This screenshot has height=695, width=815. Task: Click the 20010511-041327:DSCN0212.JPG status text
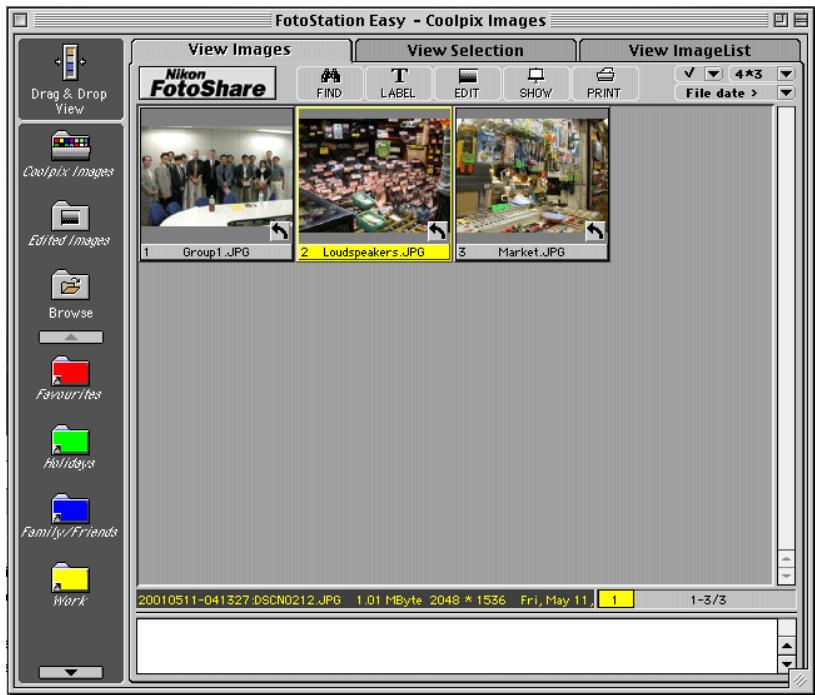click(239, 600)
